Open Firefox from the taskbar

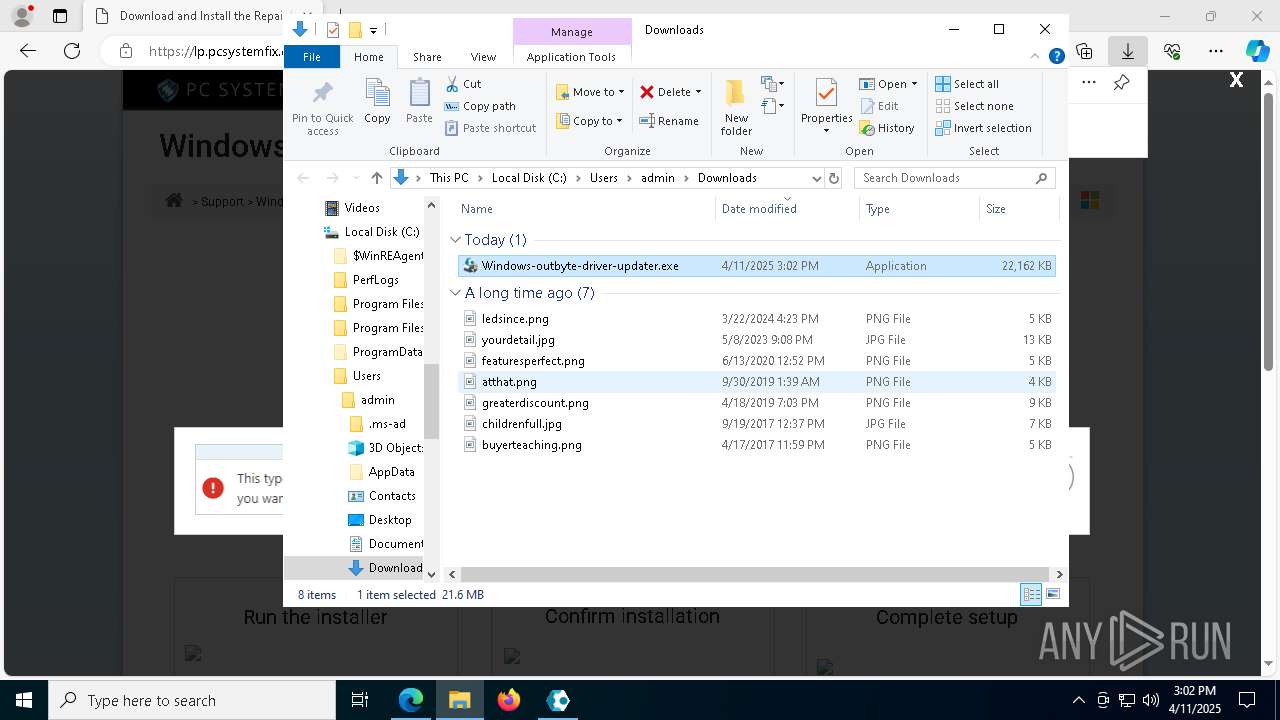click(x=509, y=700)
